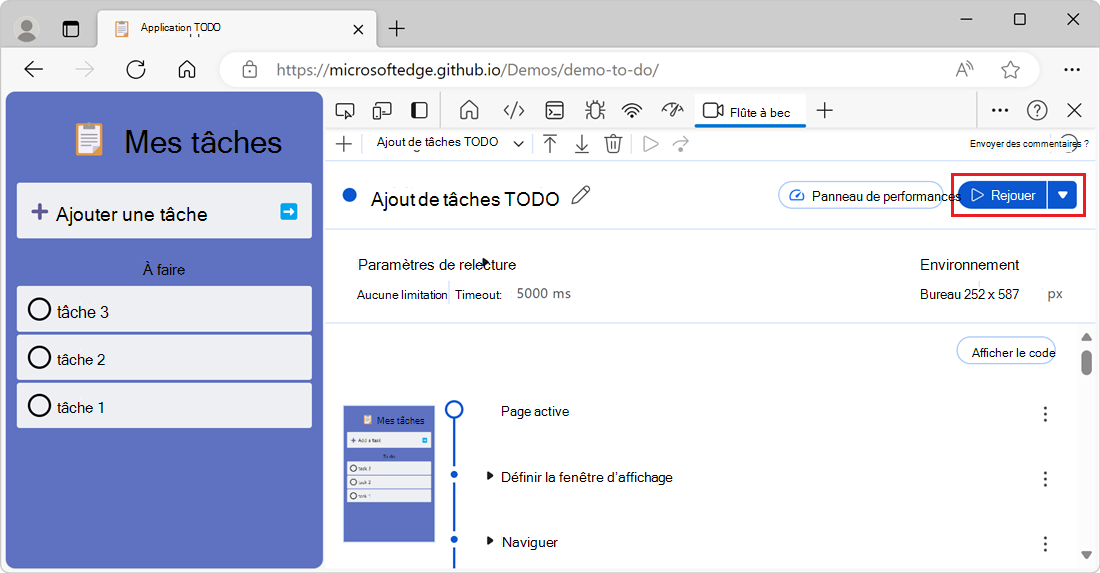This screenshot has height=573, width=1100.
Task: Click the import recording down-arrow icon
Action: (x=582, y=144)
